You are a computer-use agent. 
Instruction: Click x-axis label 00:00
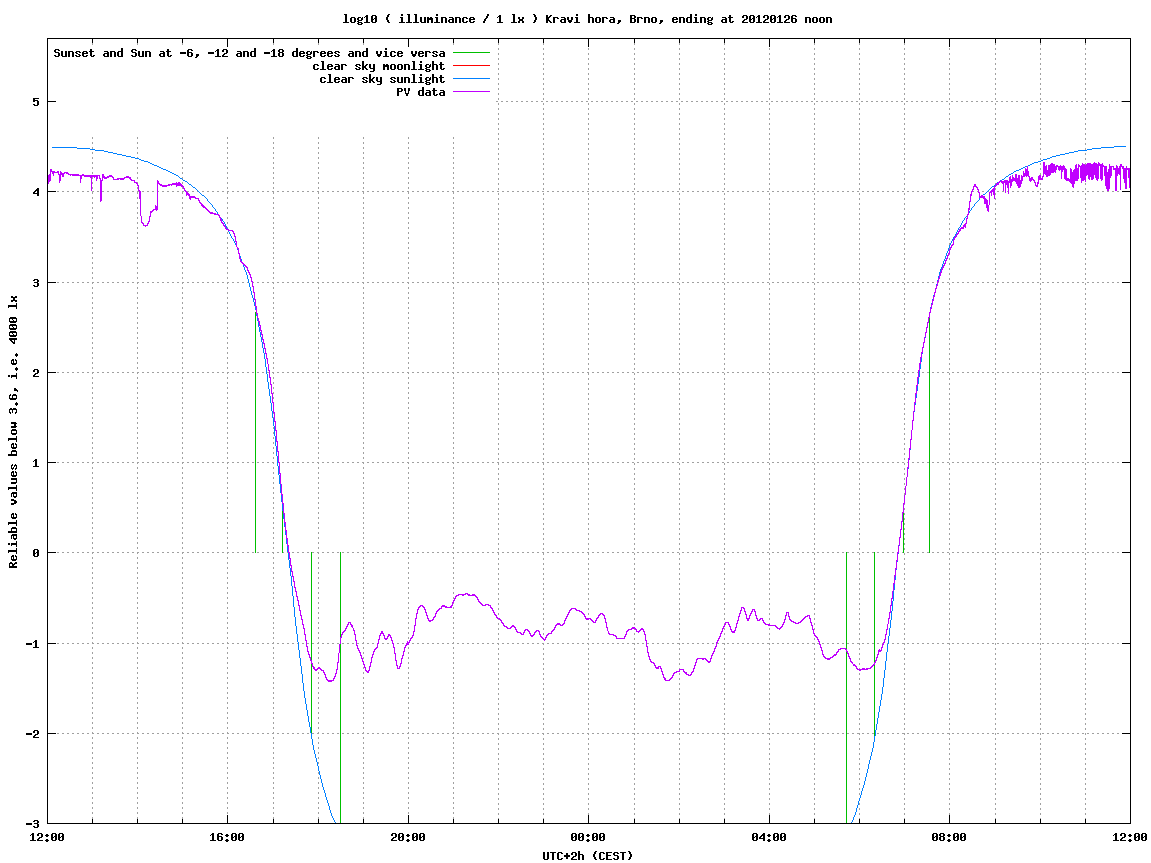click(x=589, y=837)
